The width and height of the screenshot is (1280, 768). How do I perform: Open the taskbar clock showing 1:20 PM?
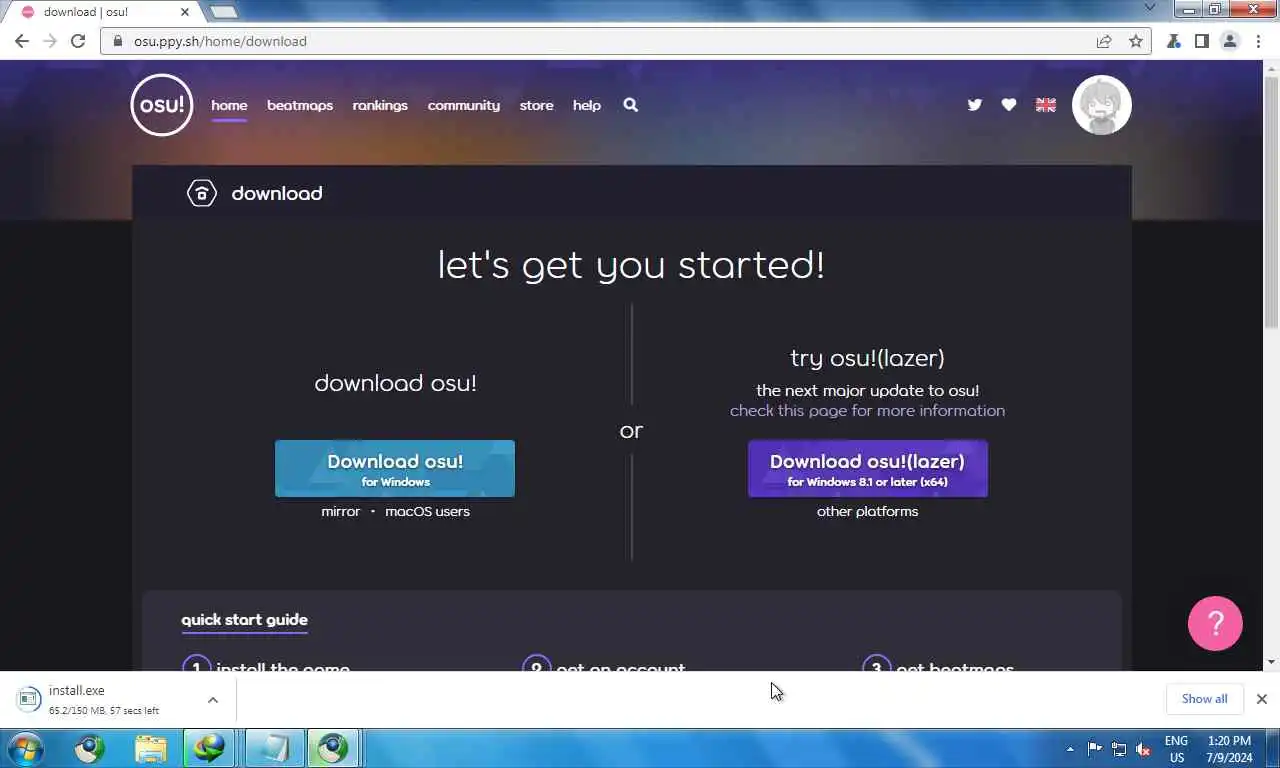click(1229, 749)
